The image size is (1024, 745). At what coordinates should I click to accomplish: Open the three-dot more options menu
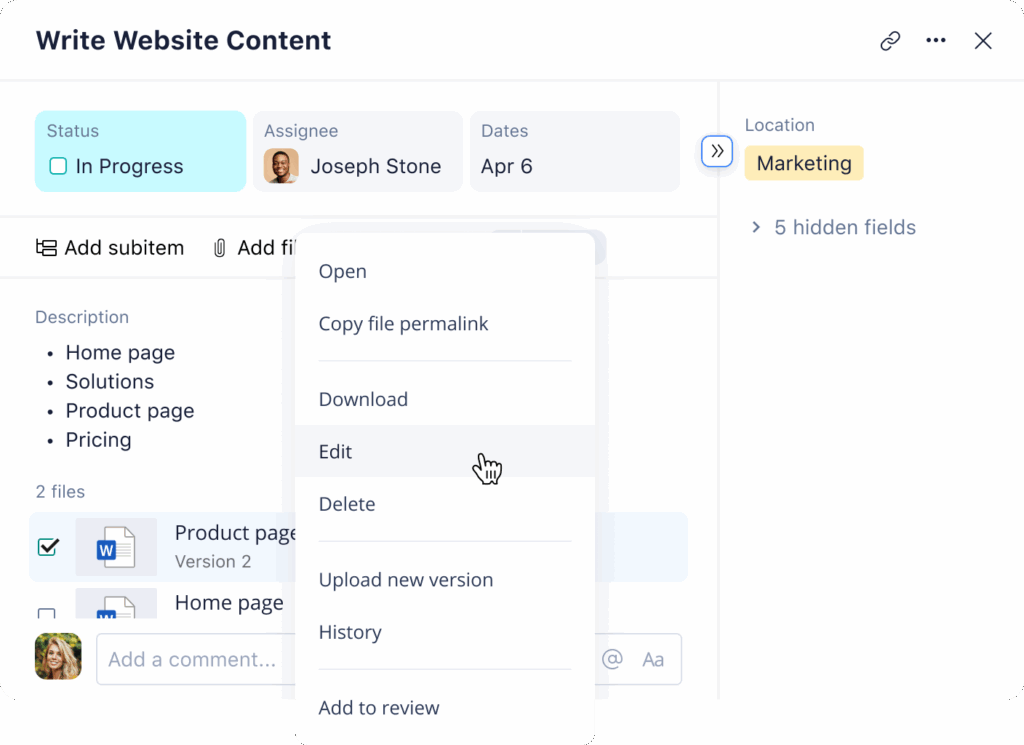tap(936, 41)
